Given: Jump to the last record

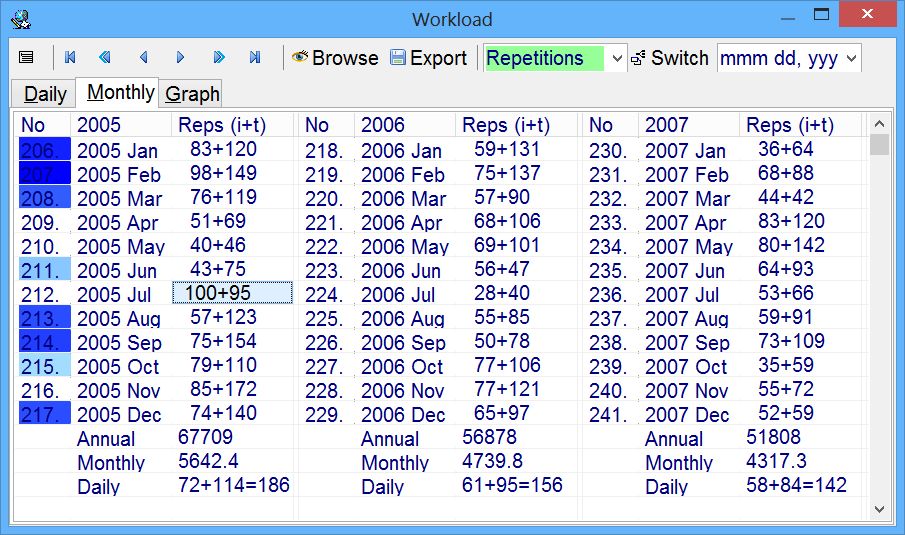Looking at the screenshot, I should click(255, 58).
